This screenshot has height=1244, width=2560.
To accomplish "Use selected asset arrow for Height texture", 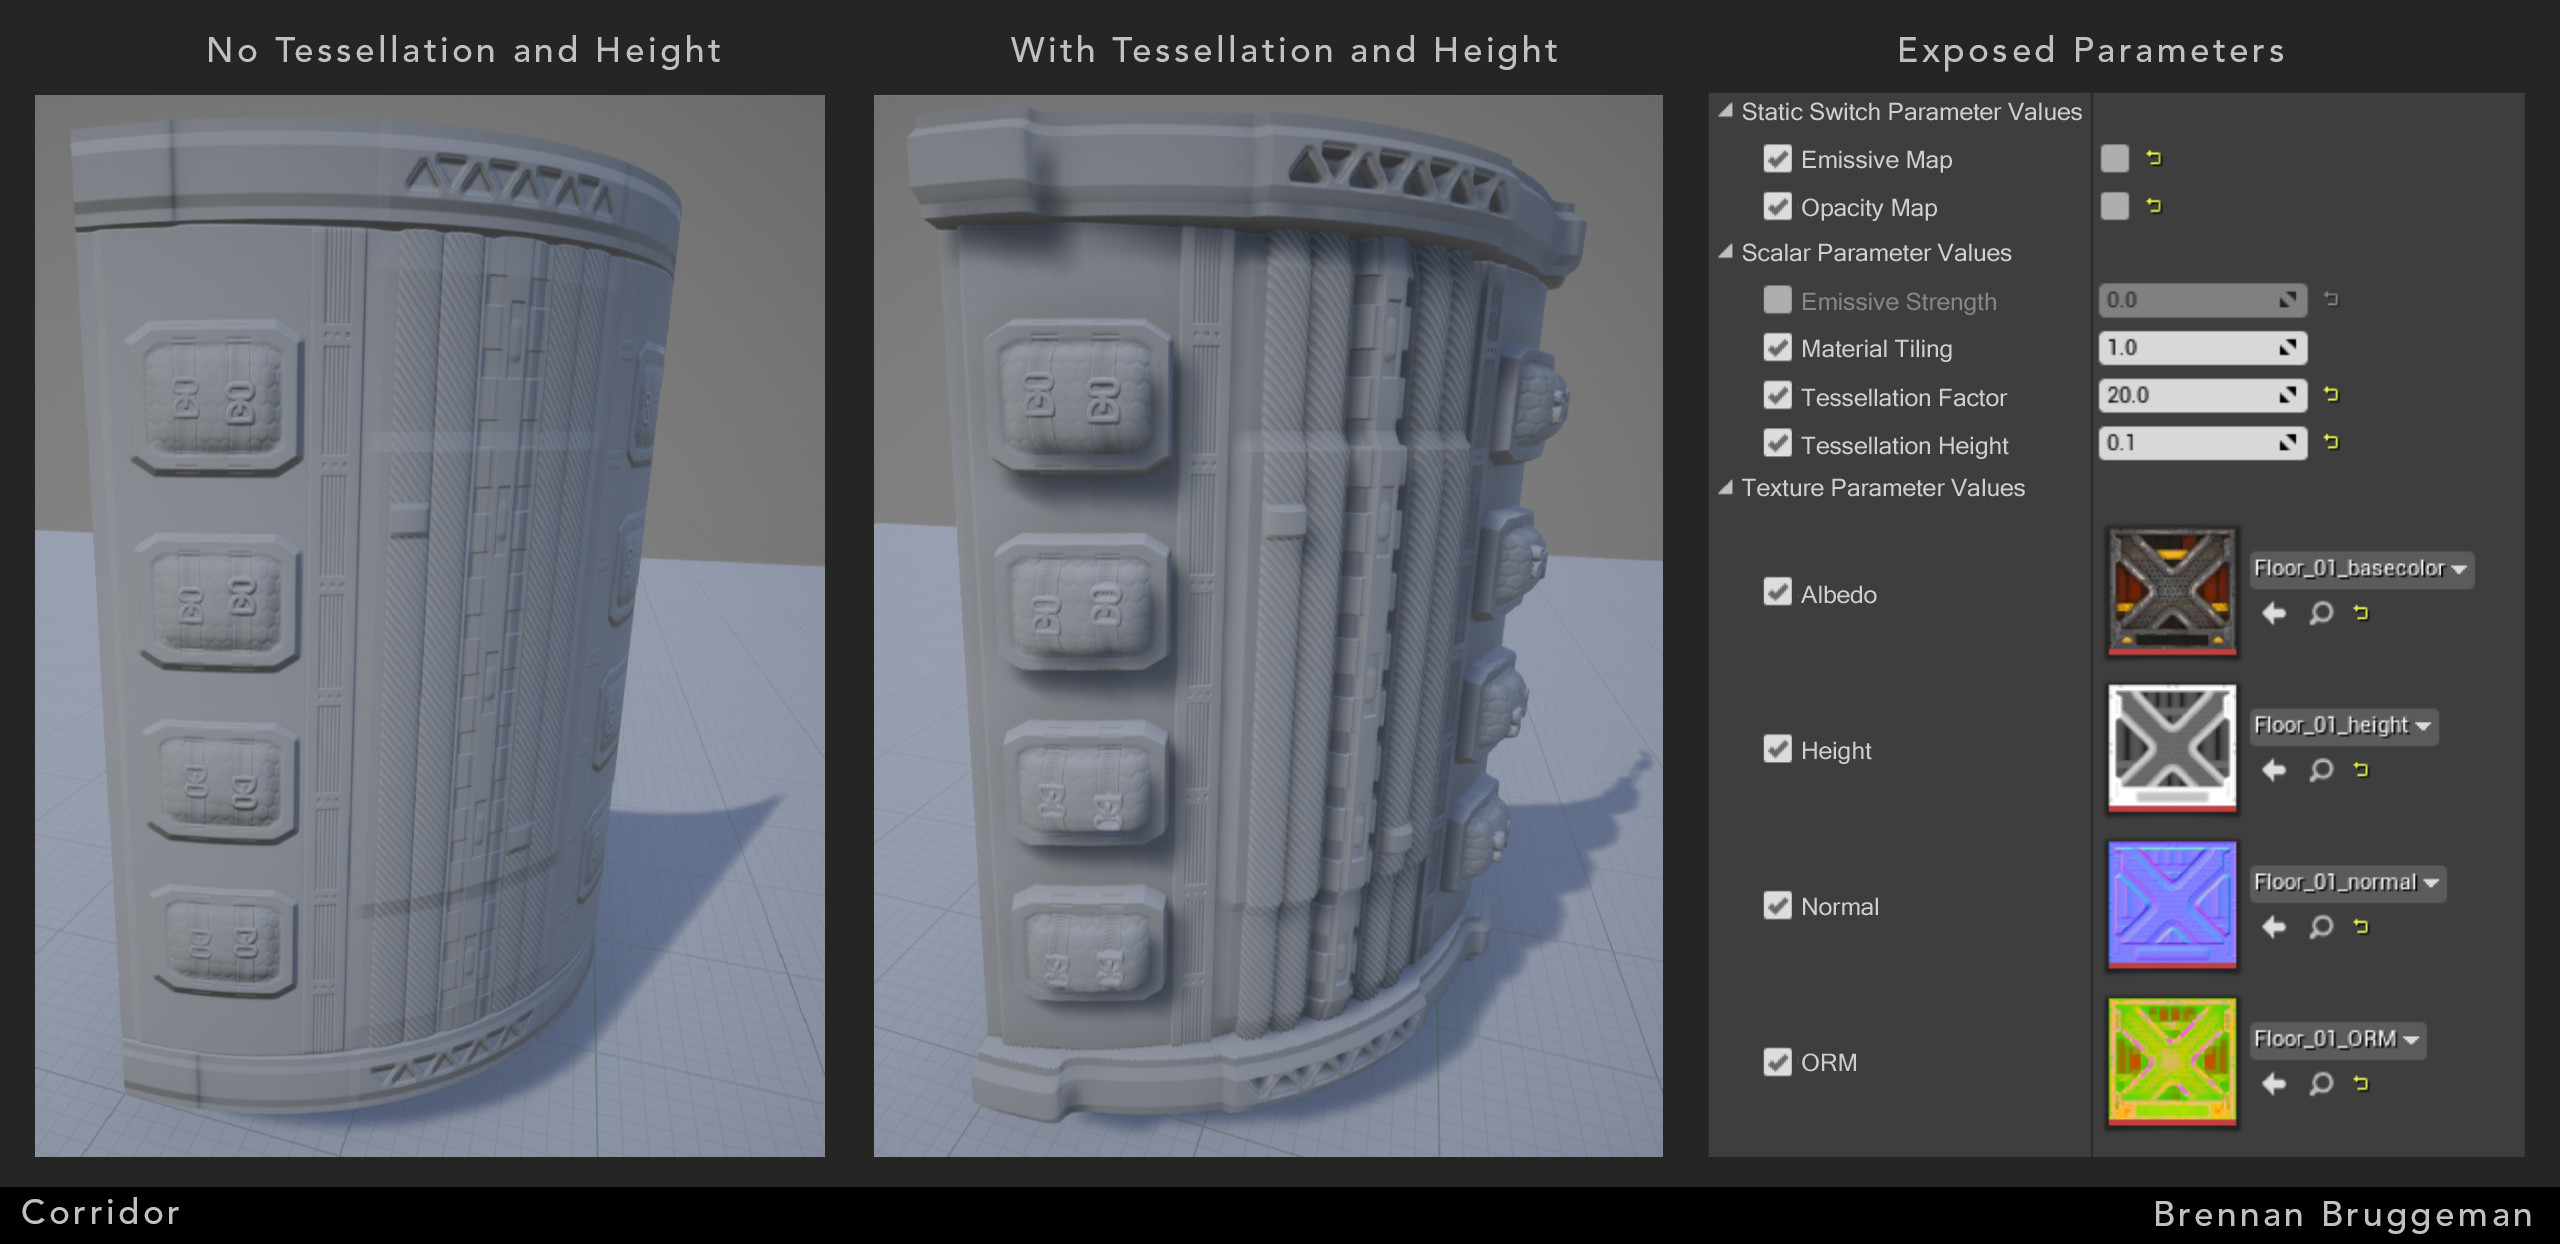I will 2274,770.
